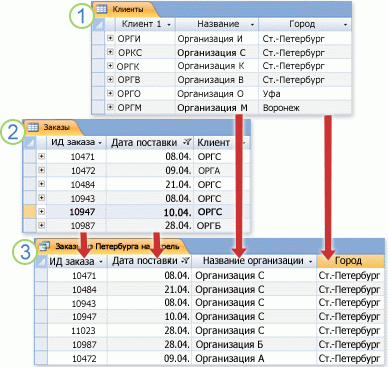This screenshot has width=388, height=367.
Task: Expand the ОРГМ client row
Action: [110, 107]
